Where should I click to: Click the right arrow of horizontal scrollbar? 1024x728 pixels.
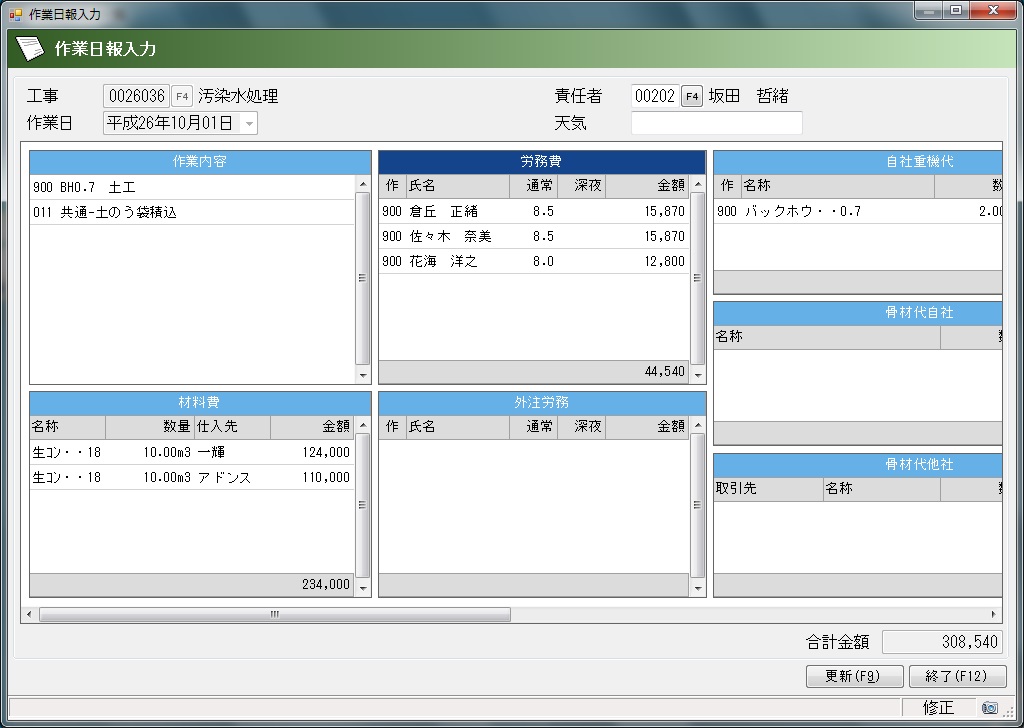click(993, 614)
